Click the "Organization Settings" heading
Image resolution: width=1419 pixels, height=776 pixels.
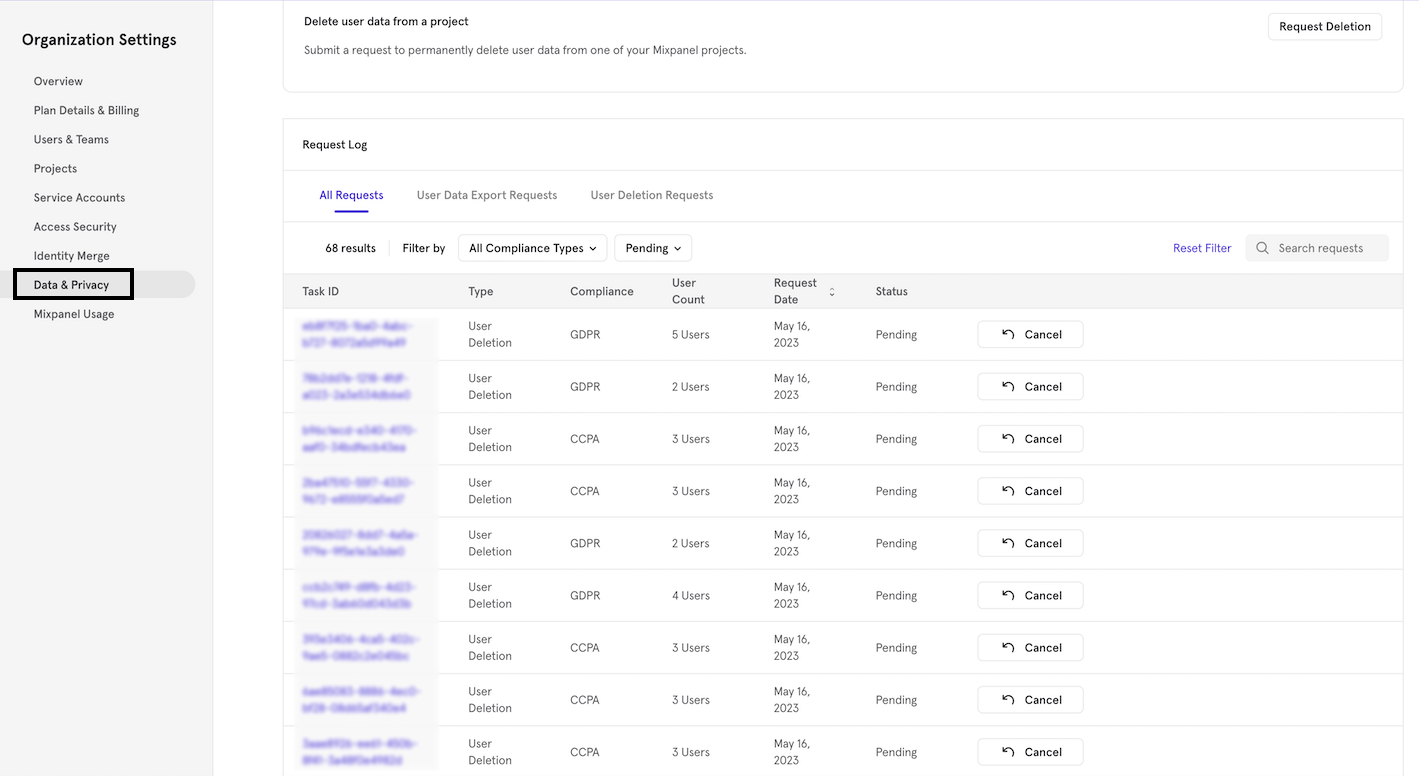click(99, 40)
